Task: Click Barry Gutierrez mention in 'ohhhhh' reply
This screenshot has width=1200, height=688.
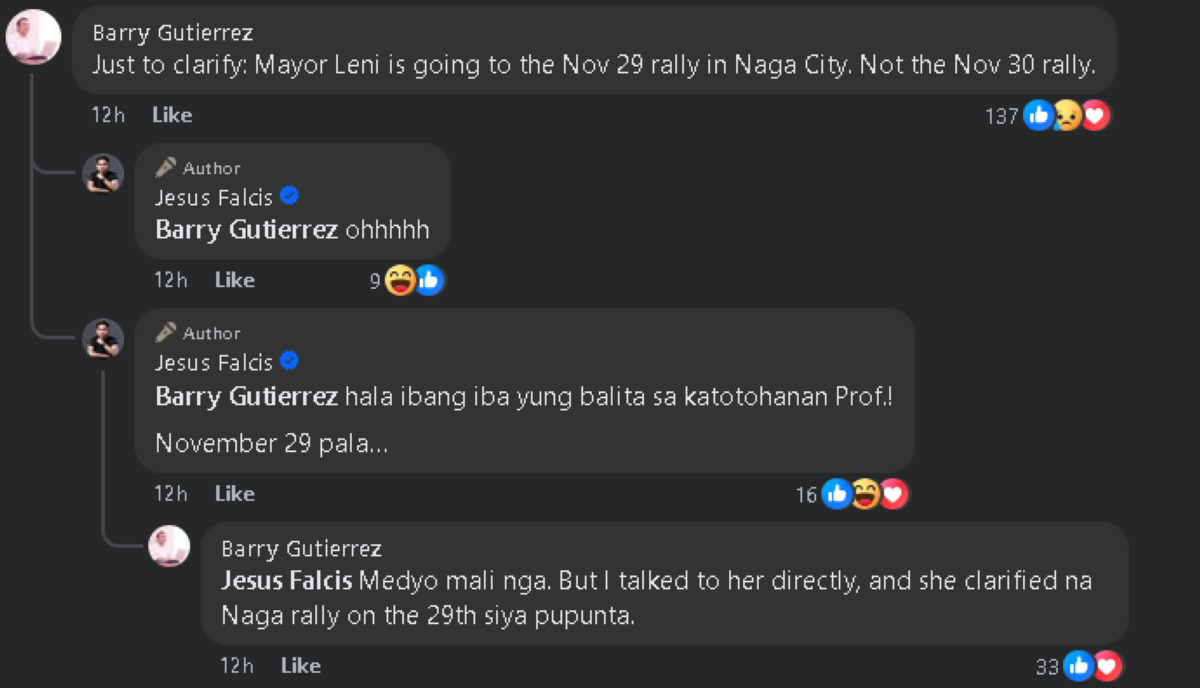Action: 246,230
